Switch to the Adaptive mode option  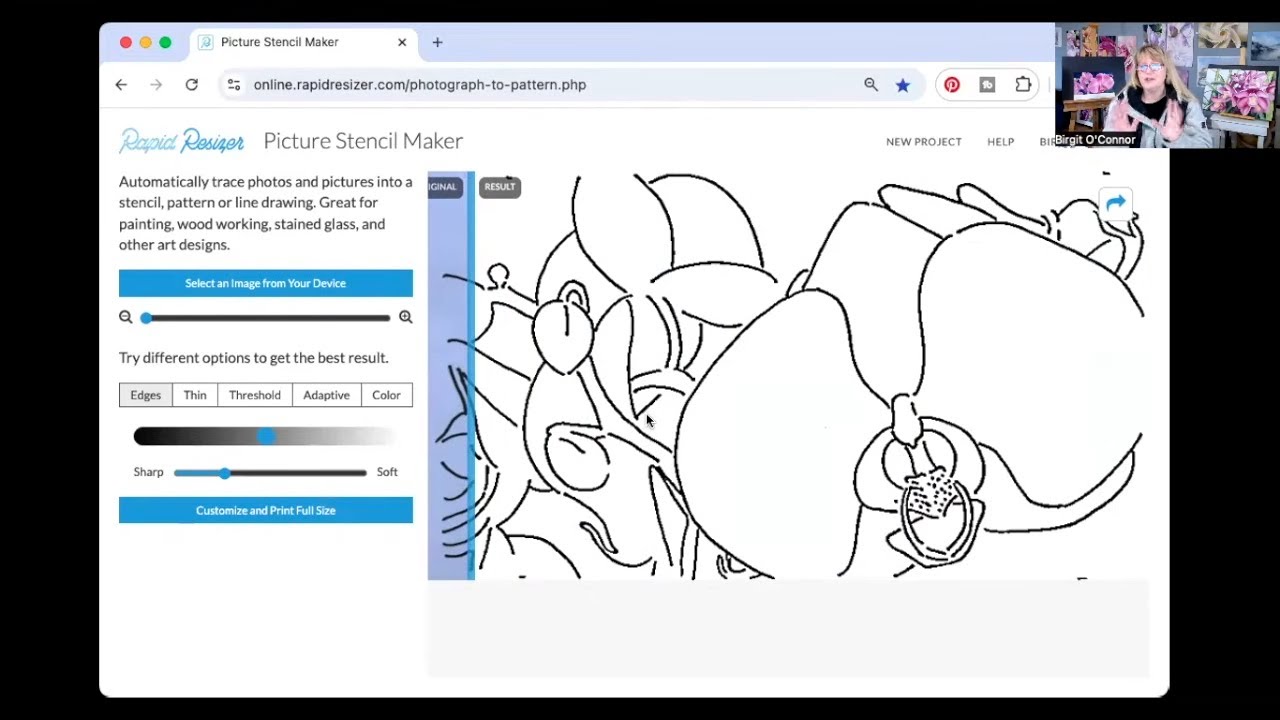pos(326,395)
